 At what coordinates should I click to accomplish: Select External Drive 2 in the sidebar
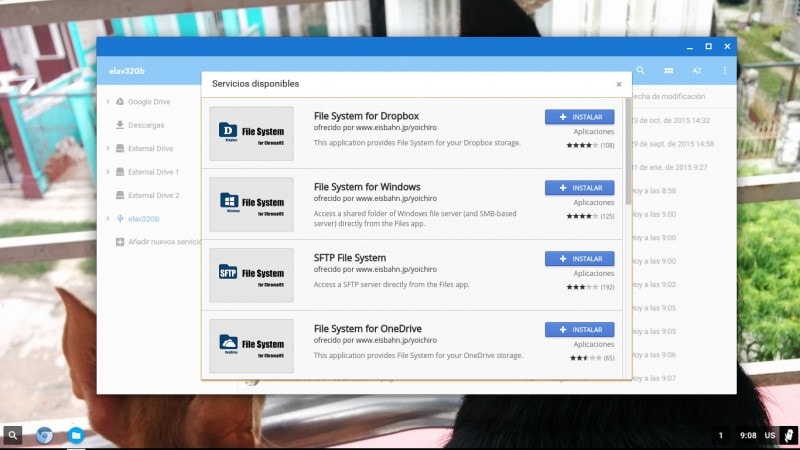pyautogui.click(x=154, y=195)
